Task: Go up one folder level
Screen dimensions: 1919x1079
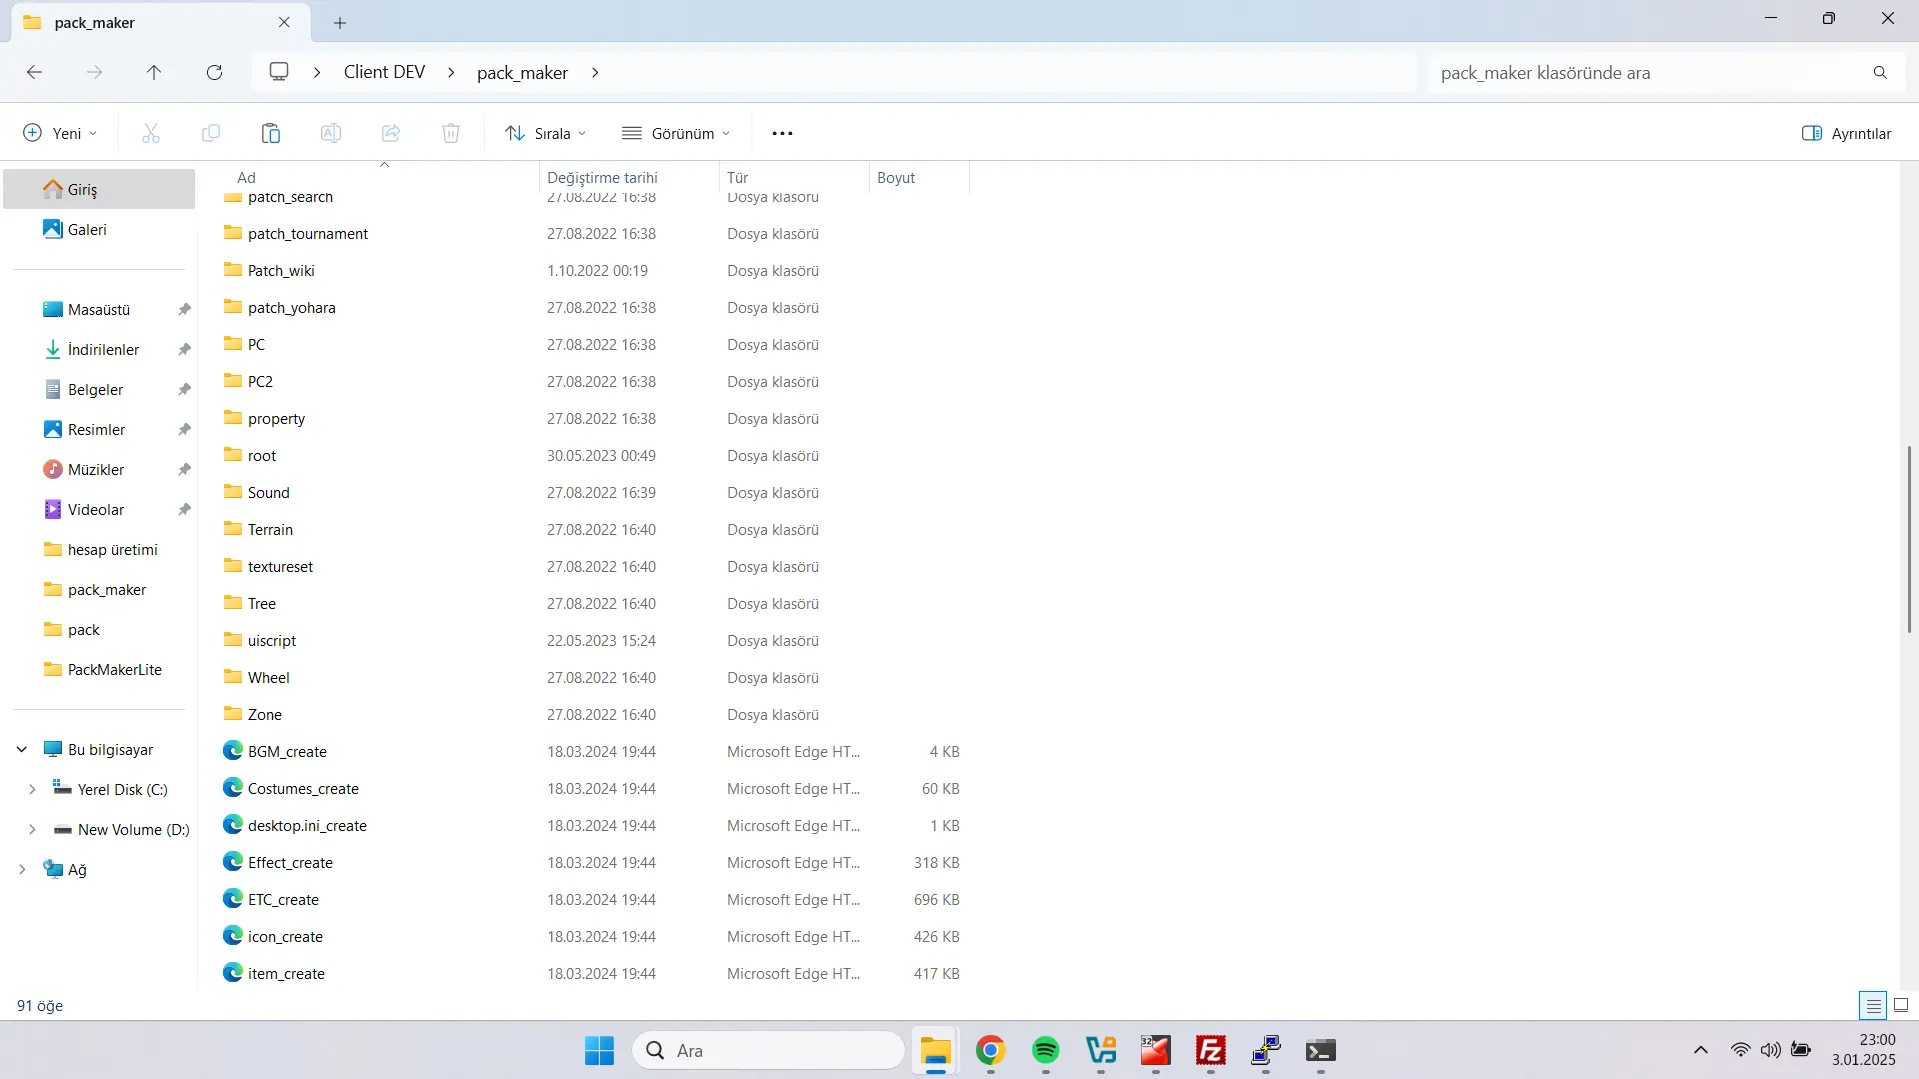Action: pyautogui.click(x=154, y=72)
